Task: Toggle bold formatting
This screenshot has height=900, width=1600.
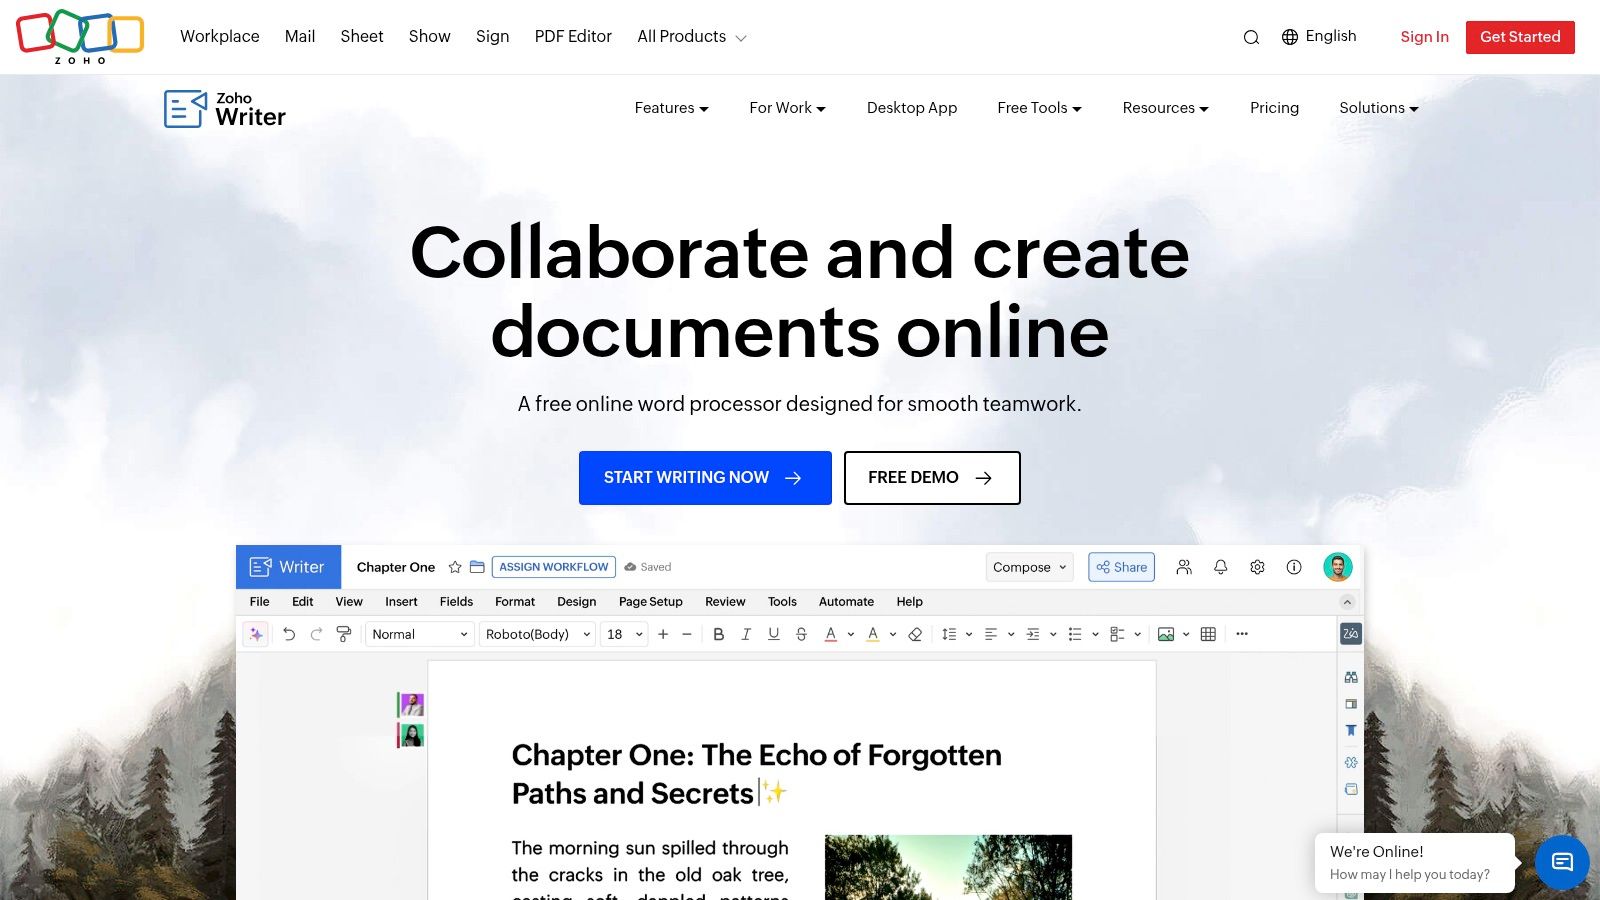Action: pyautogui.click(x=718, y=634)
